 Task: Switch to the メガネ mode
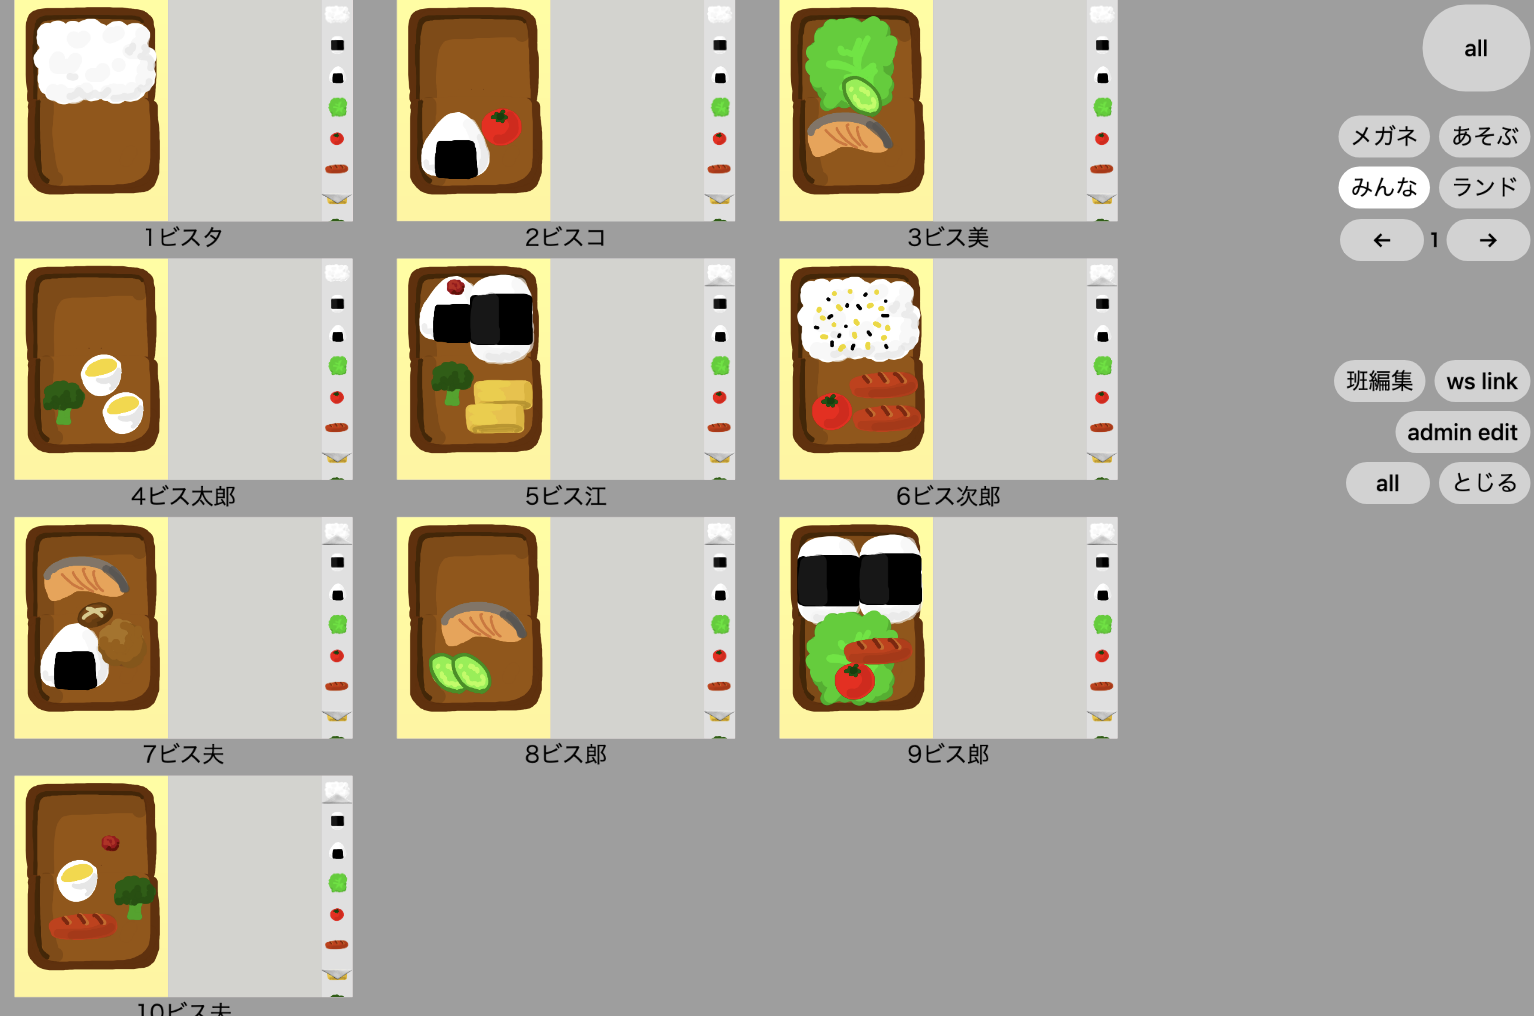click(1384, 136)
